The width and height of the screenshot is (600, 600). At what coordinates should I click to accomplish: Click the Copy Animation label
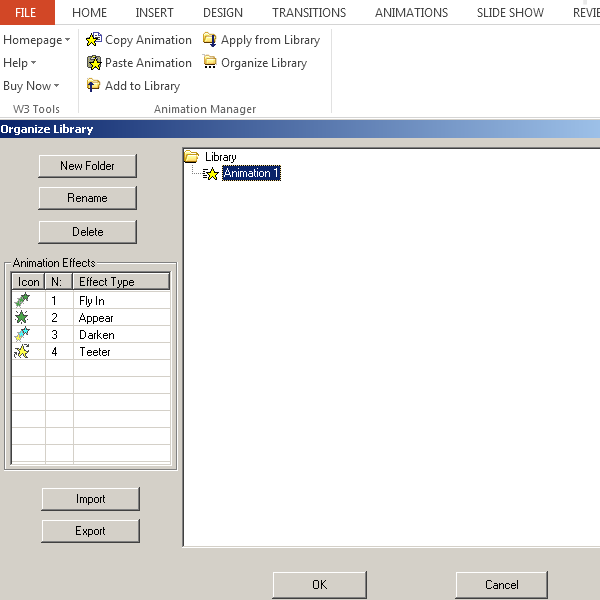pos(148,40)
